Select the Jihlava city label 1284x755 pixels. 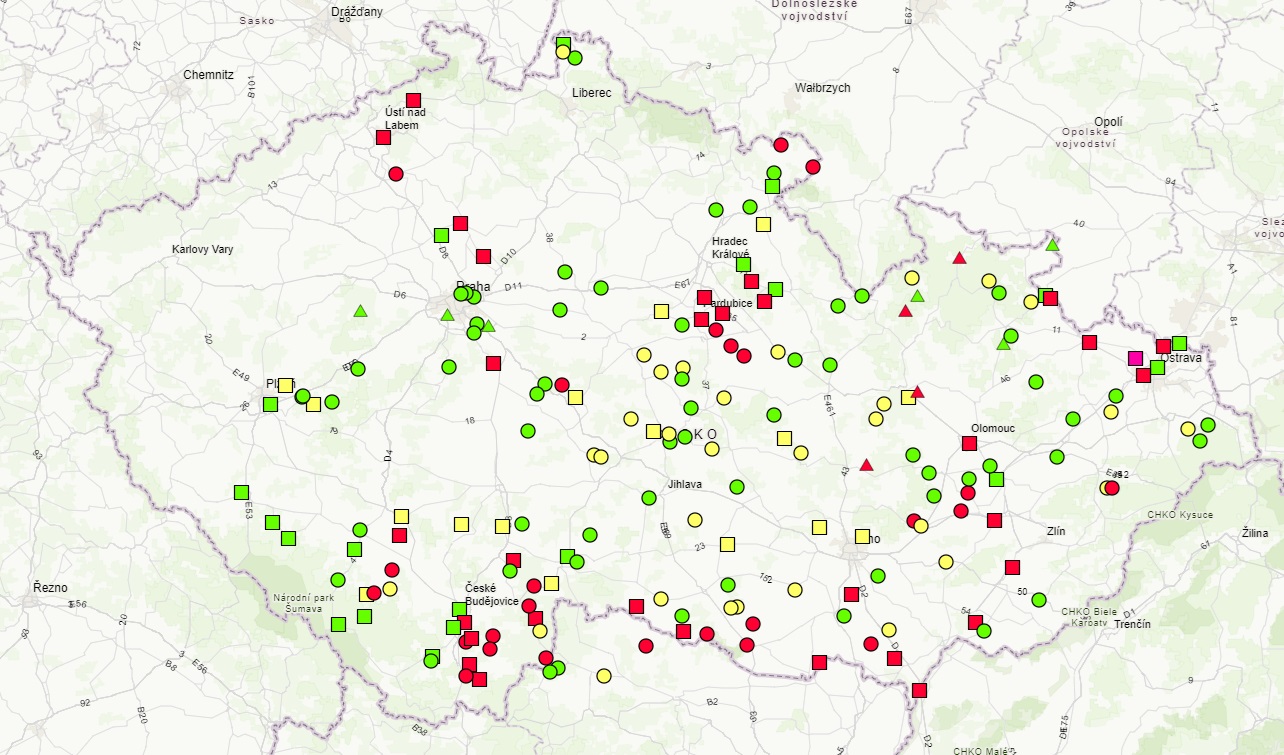click(685, 484)
